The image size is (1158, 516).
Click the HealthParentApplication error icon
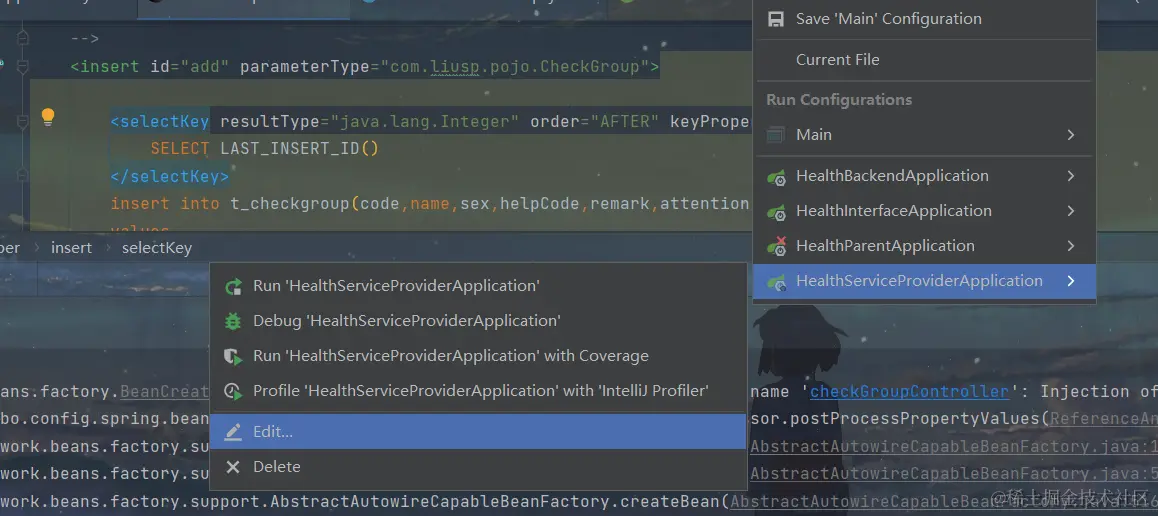(775, 247)
